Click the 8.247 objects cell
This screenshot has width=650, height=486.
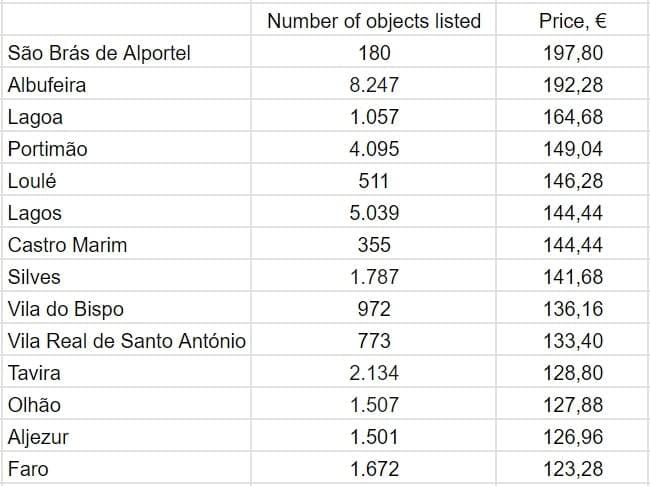click(374, 85)
